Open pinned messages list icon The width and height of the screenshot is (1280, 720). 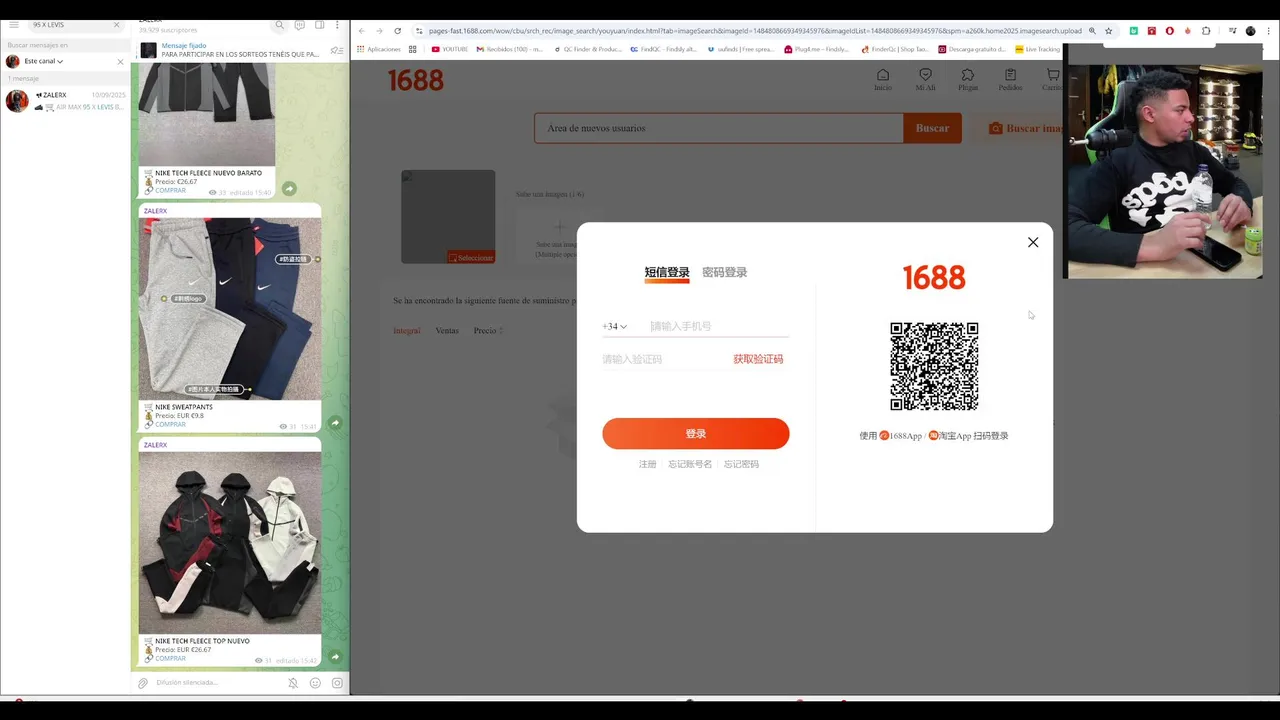(x=336, y=50)
